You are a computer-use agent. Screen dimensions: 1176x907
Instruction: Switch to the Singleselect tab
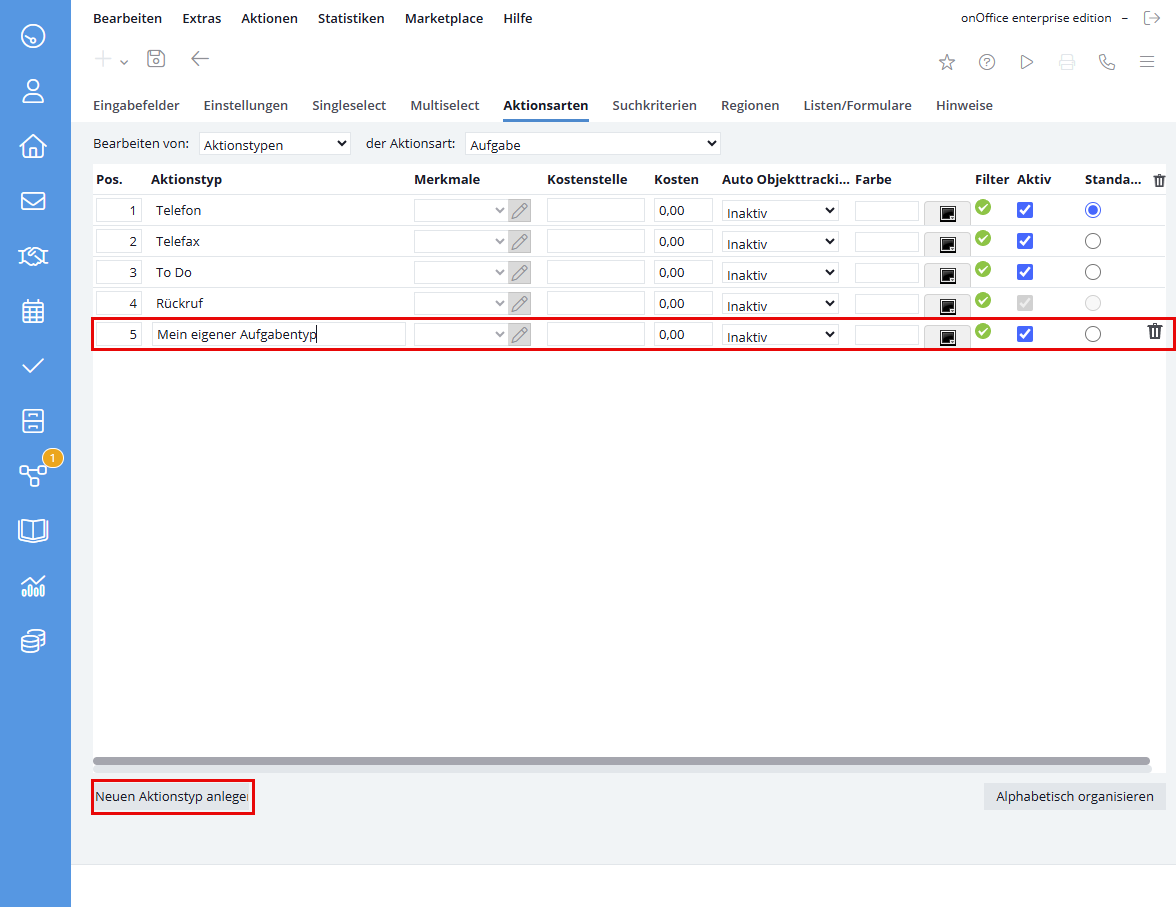pos(349,106)
